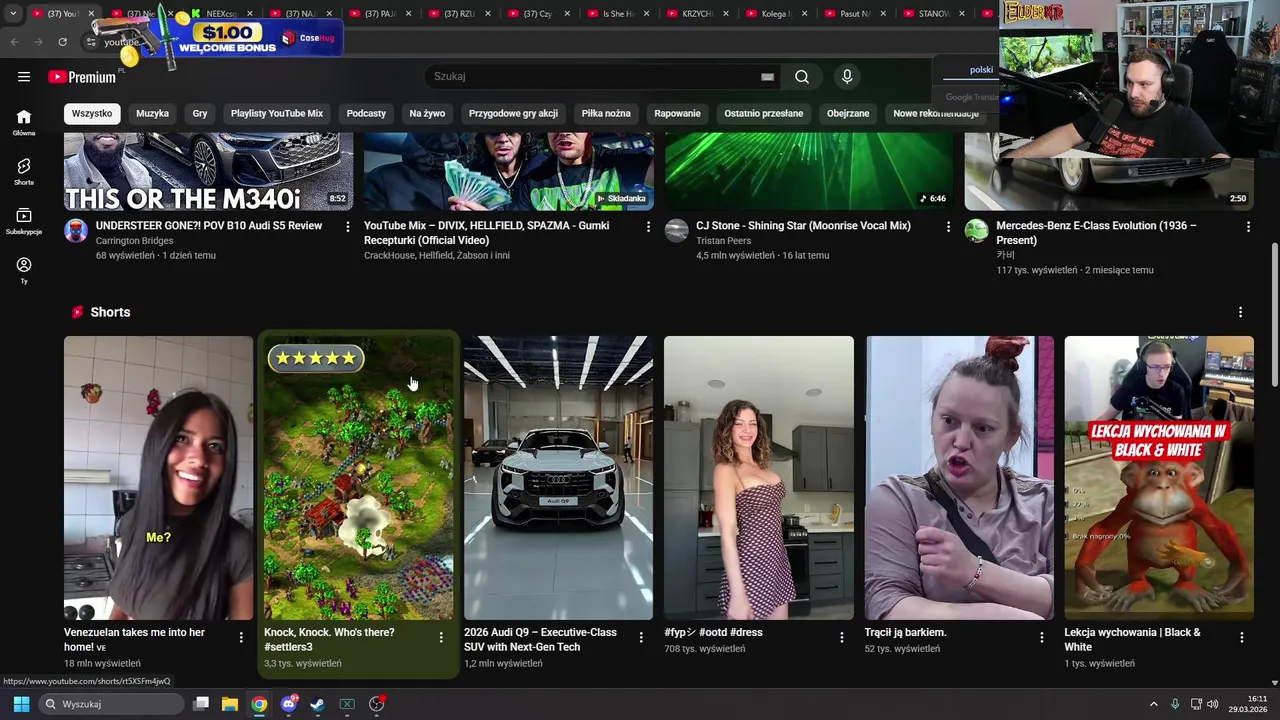Open Subskrypcje in the left sidebar
This screenshot has width=1280, height=720.
(24, 221)
